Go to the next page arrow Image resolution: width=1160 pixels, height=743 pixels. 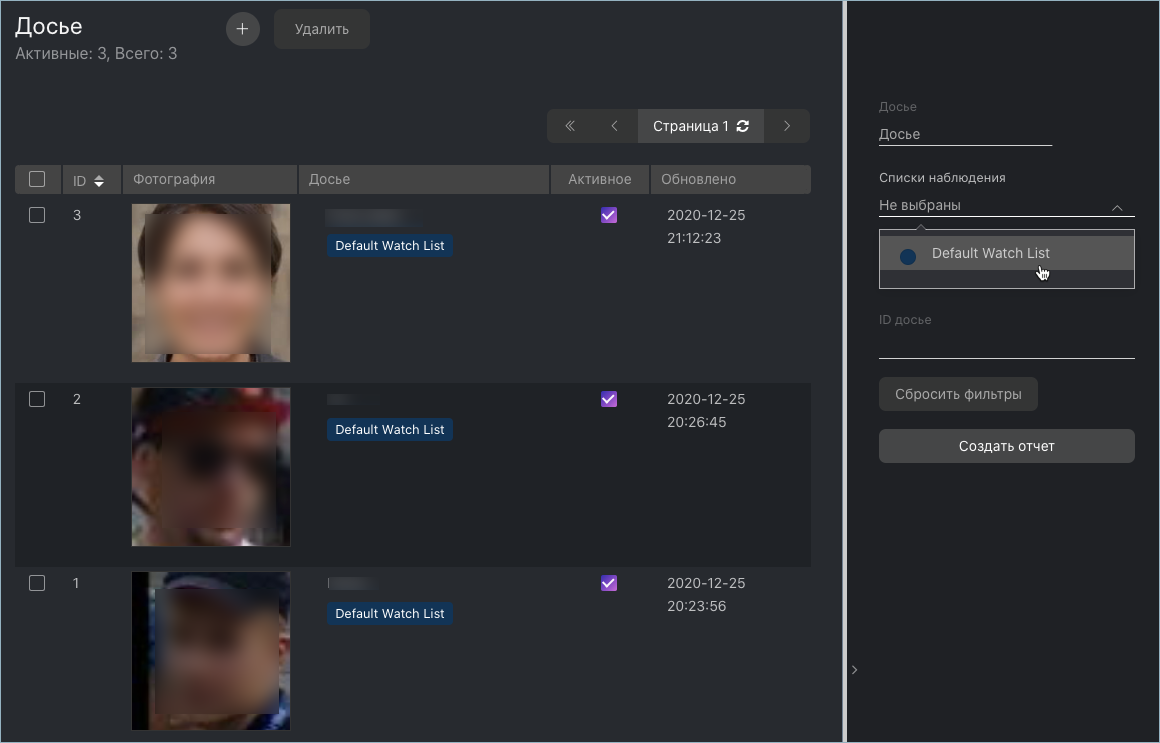pyautogui.click(x=787, y=126)
